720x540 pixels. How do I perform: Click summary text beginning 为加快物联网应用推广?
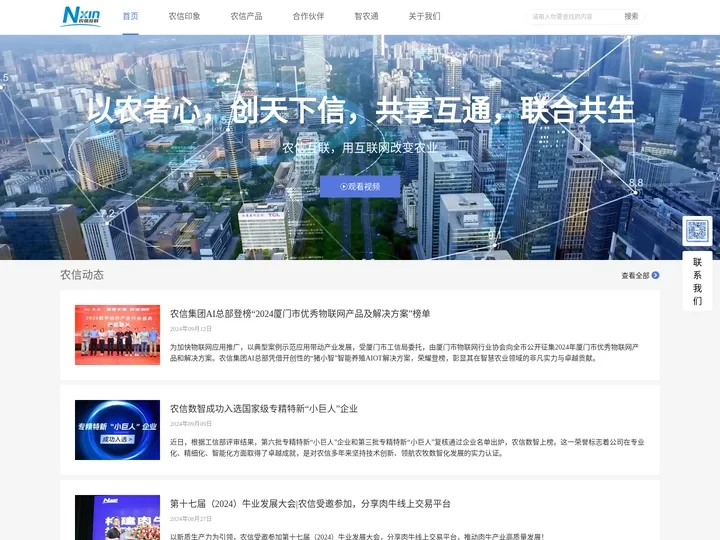coord(405,352)
